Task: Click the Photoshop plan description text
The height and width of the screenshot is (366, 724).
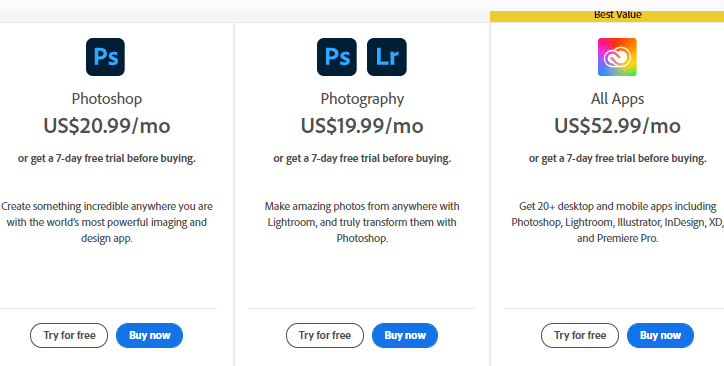Action: pyautogui.click(x=107, y=222)
